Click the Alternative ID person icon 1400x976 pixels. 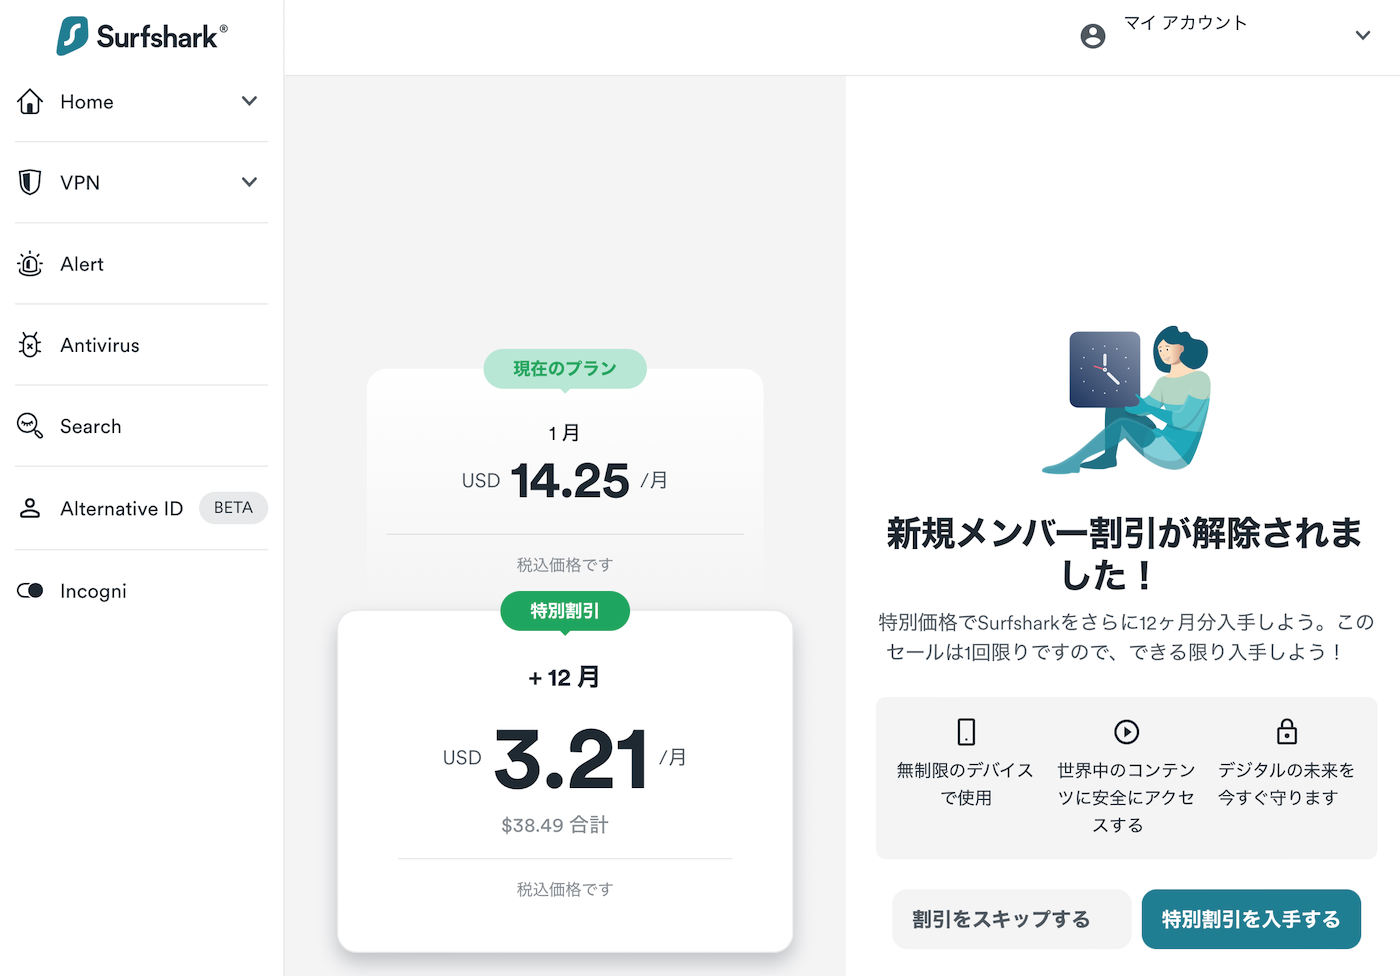click(x=30, y=508)
